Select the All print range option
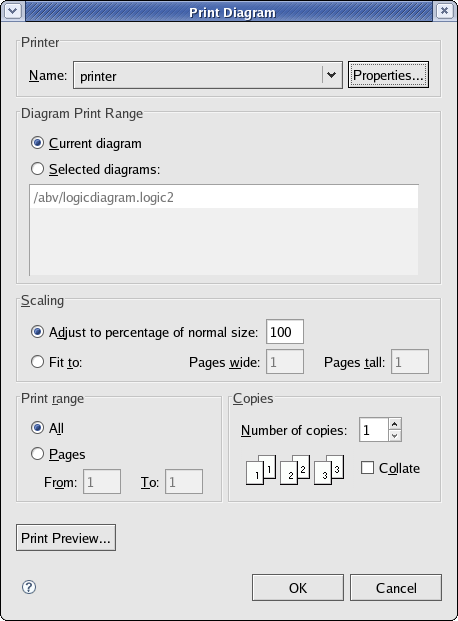This screenshot has width=458, height=621. [x=37, y=428]
